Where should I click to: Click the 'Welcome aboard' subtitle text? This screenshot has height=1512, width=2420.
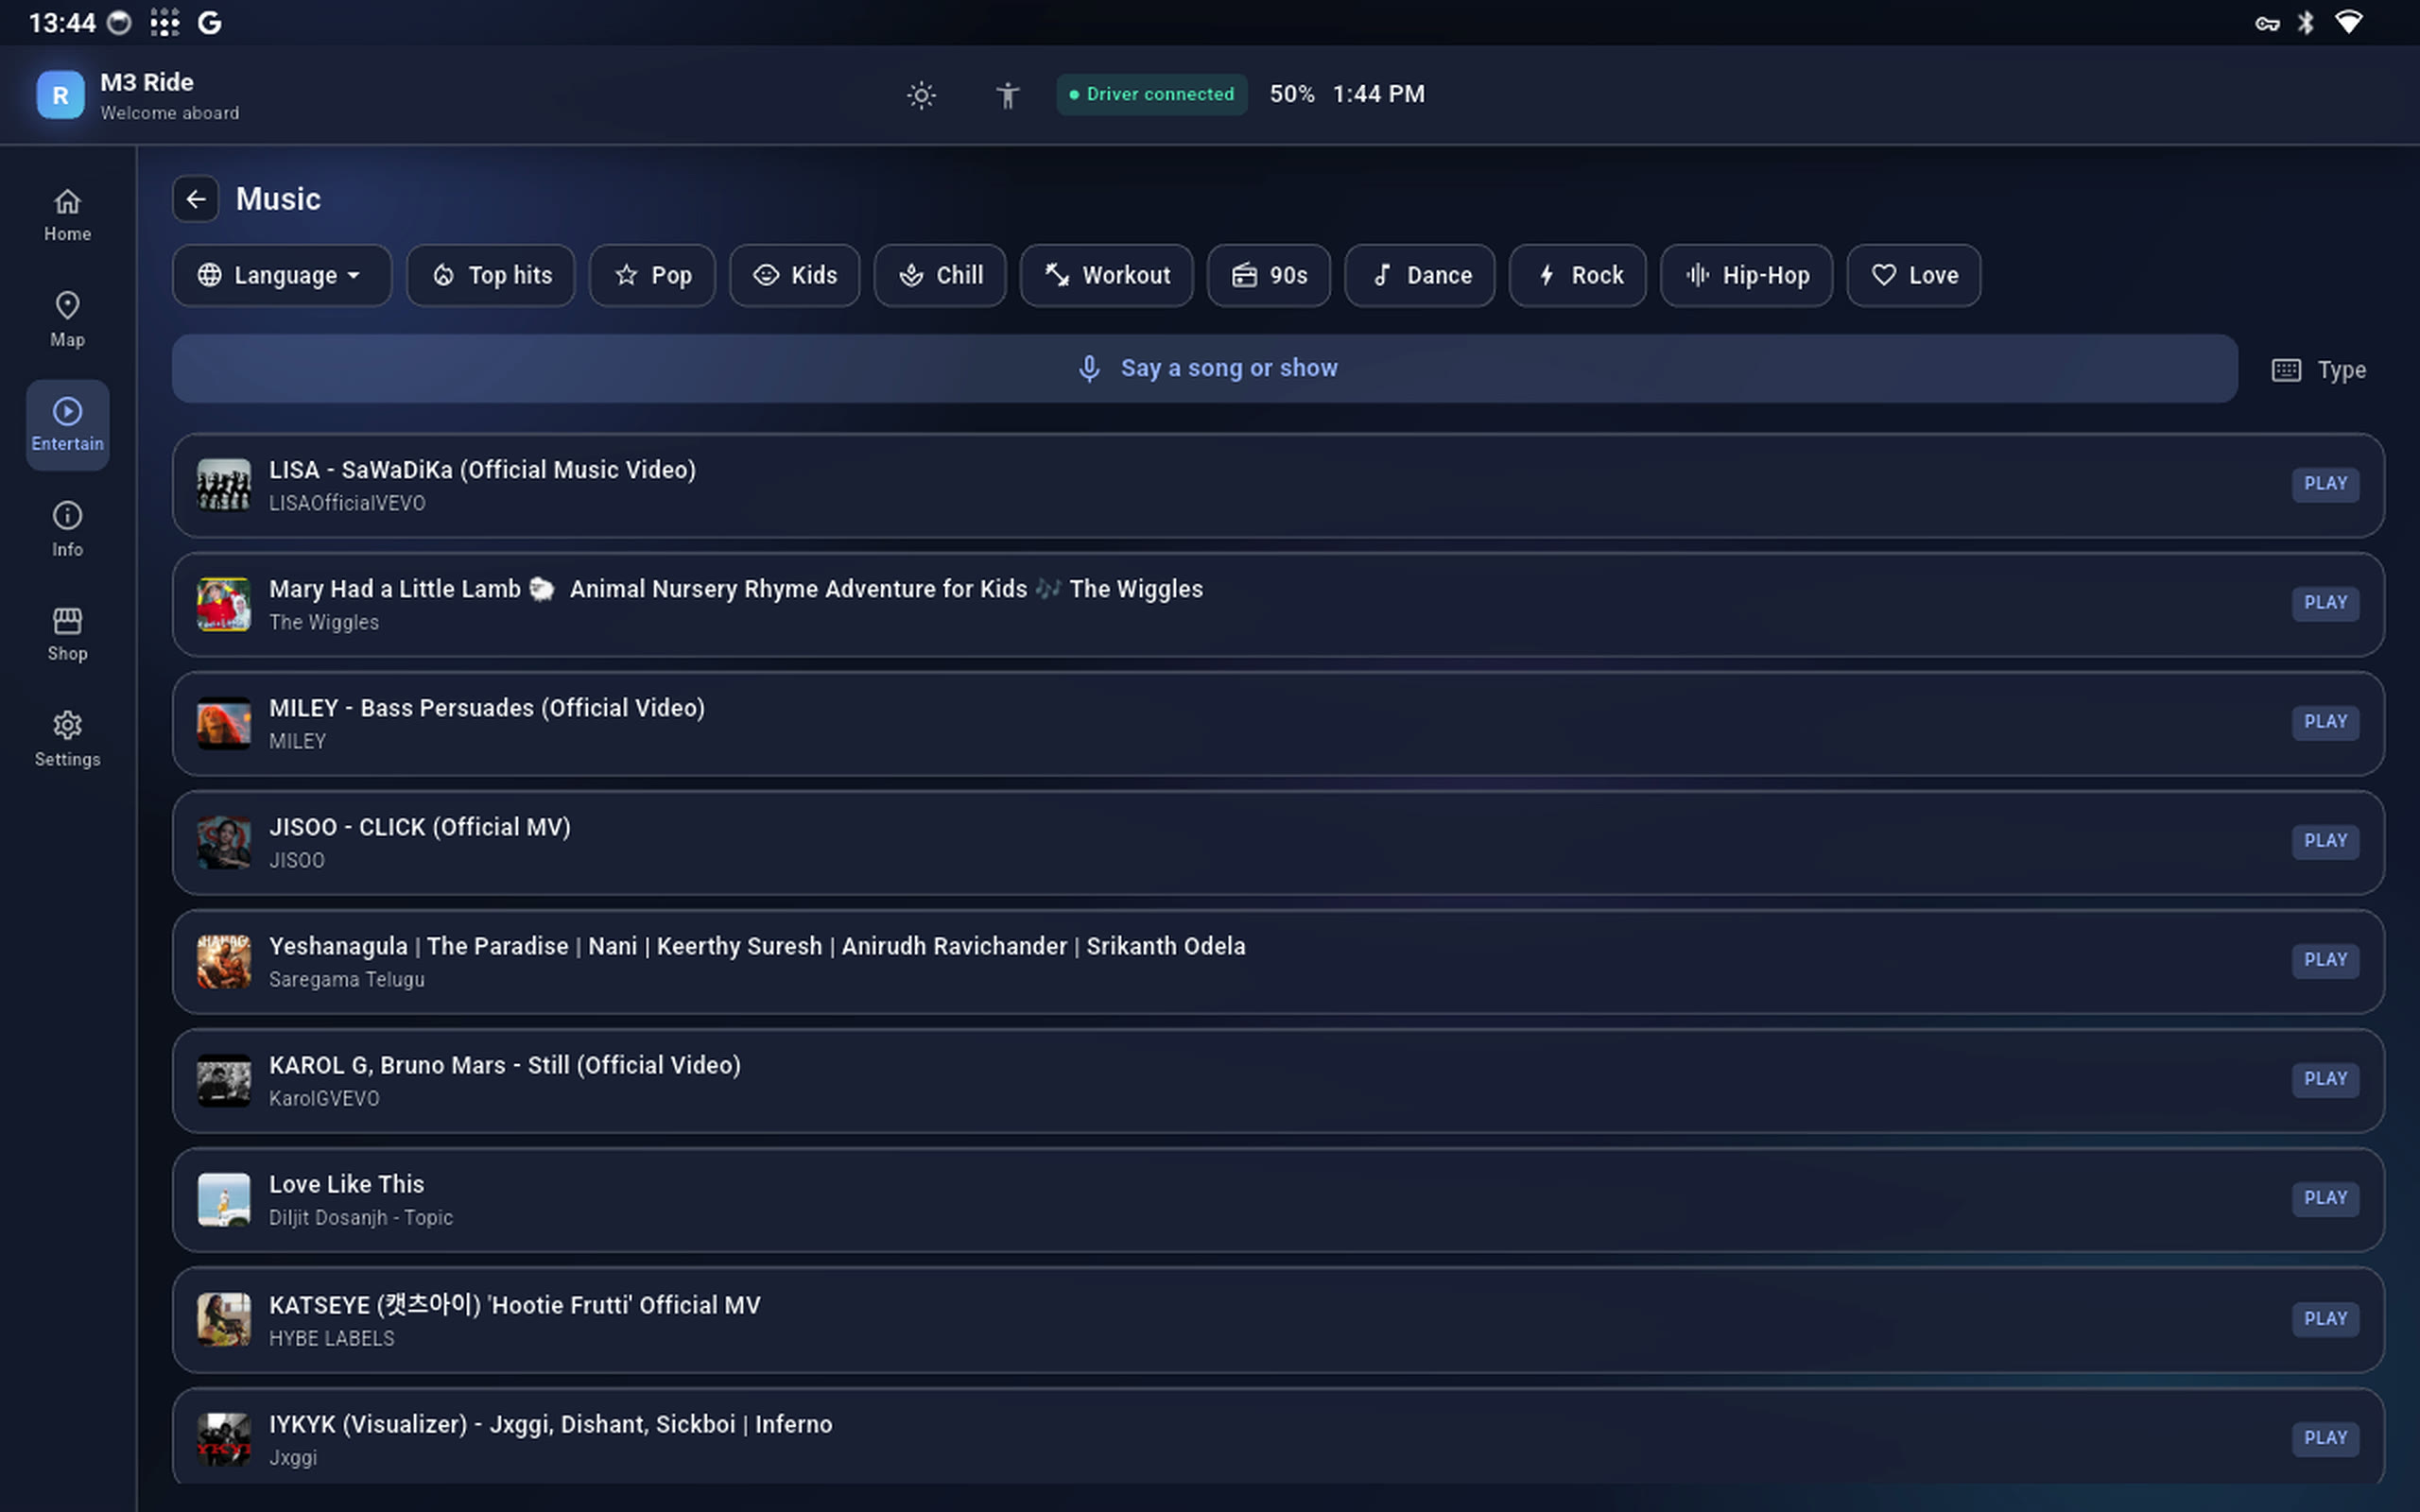click(x=170, y=113)
